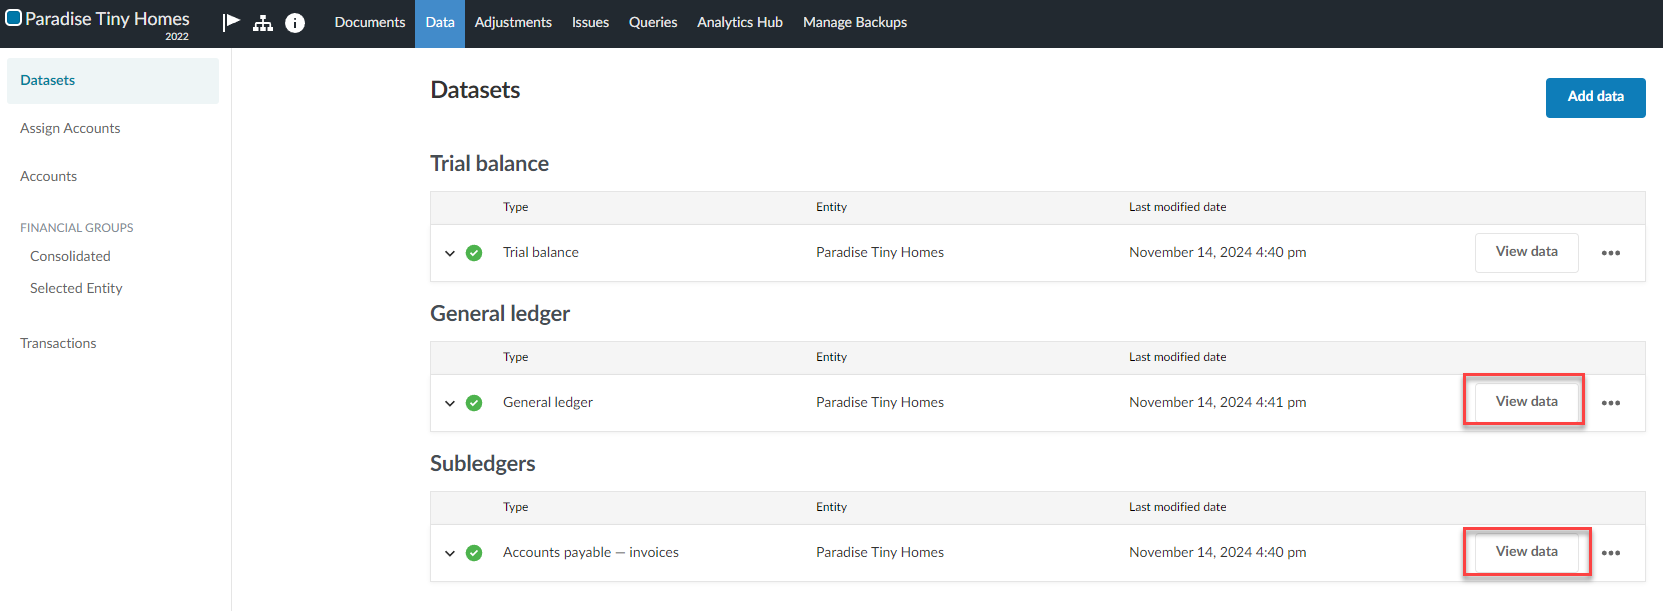Click green status check for General ledger

click(x=474, y=403)
